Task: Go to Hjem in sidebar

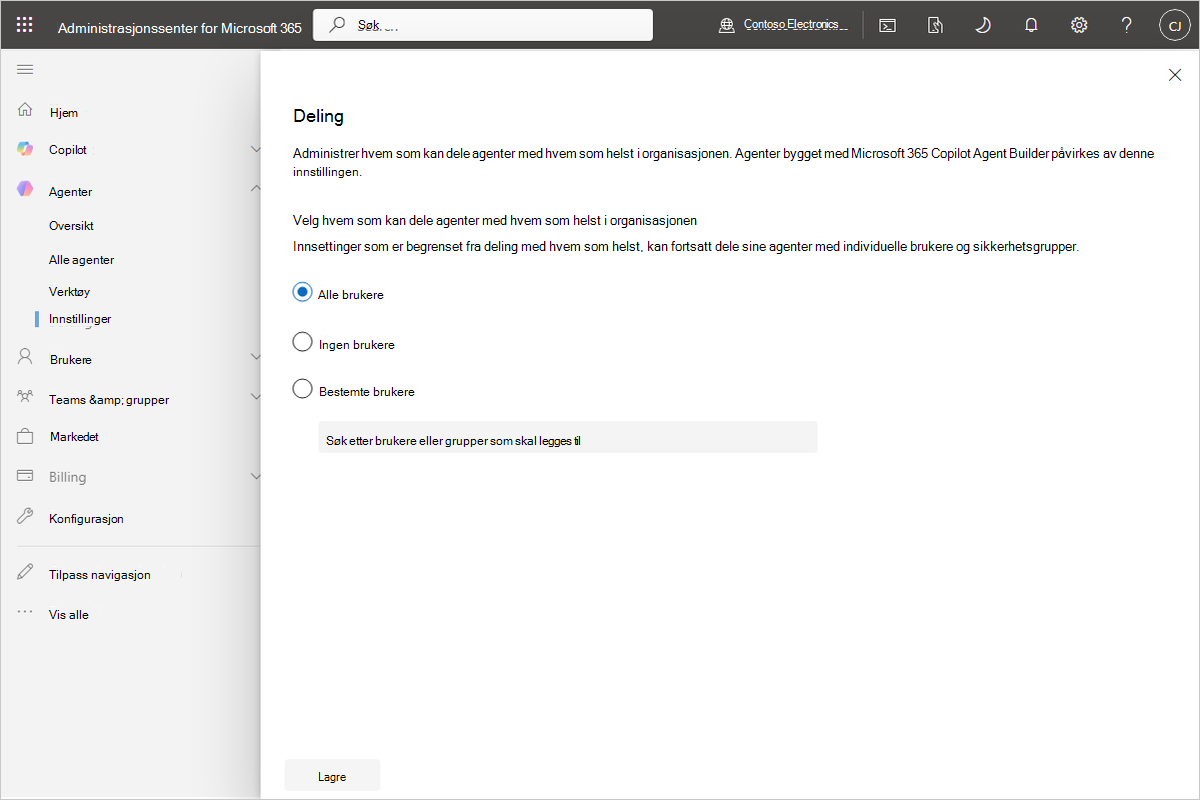Action: pyautogui.click(x=64, y=113)
